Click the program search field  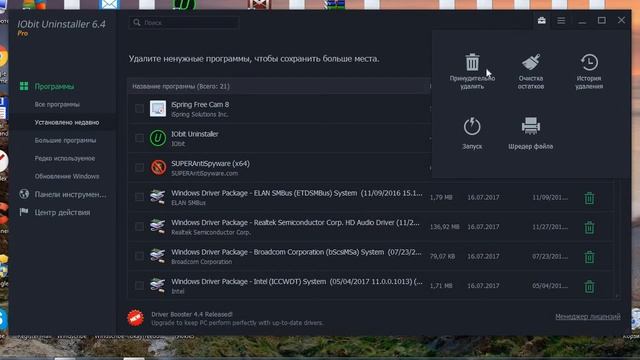pos(184,22)
